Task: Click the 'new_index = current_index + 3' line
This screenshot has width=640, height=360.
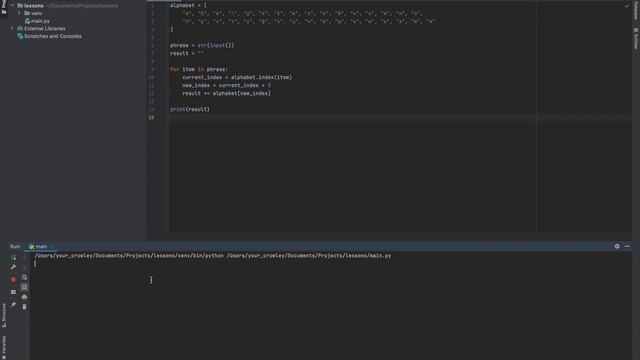Action: [227, 85]
